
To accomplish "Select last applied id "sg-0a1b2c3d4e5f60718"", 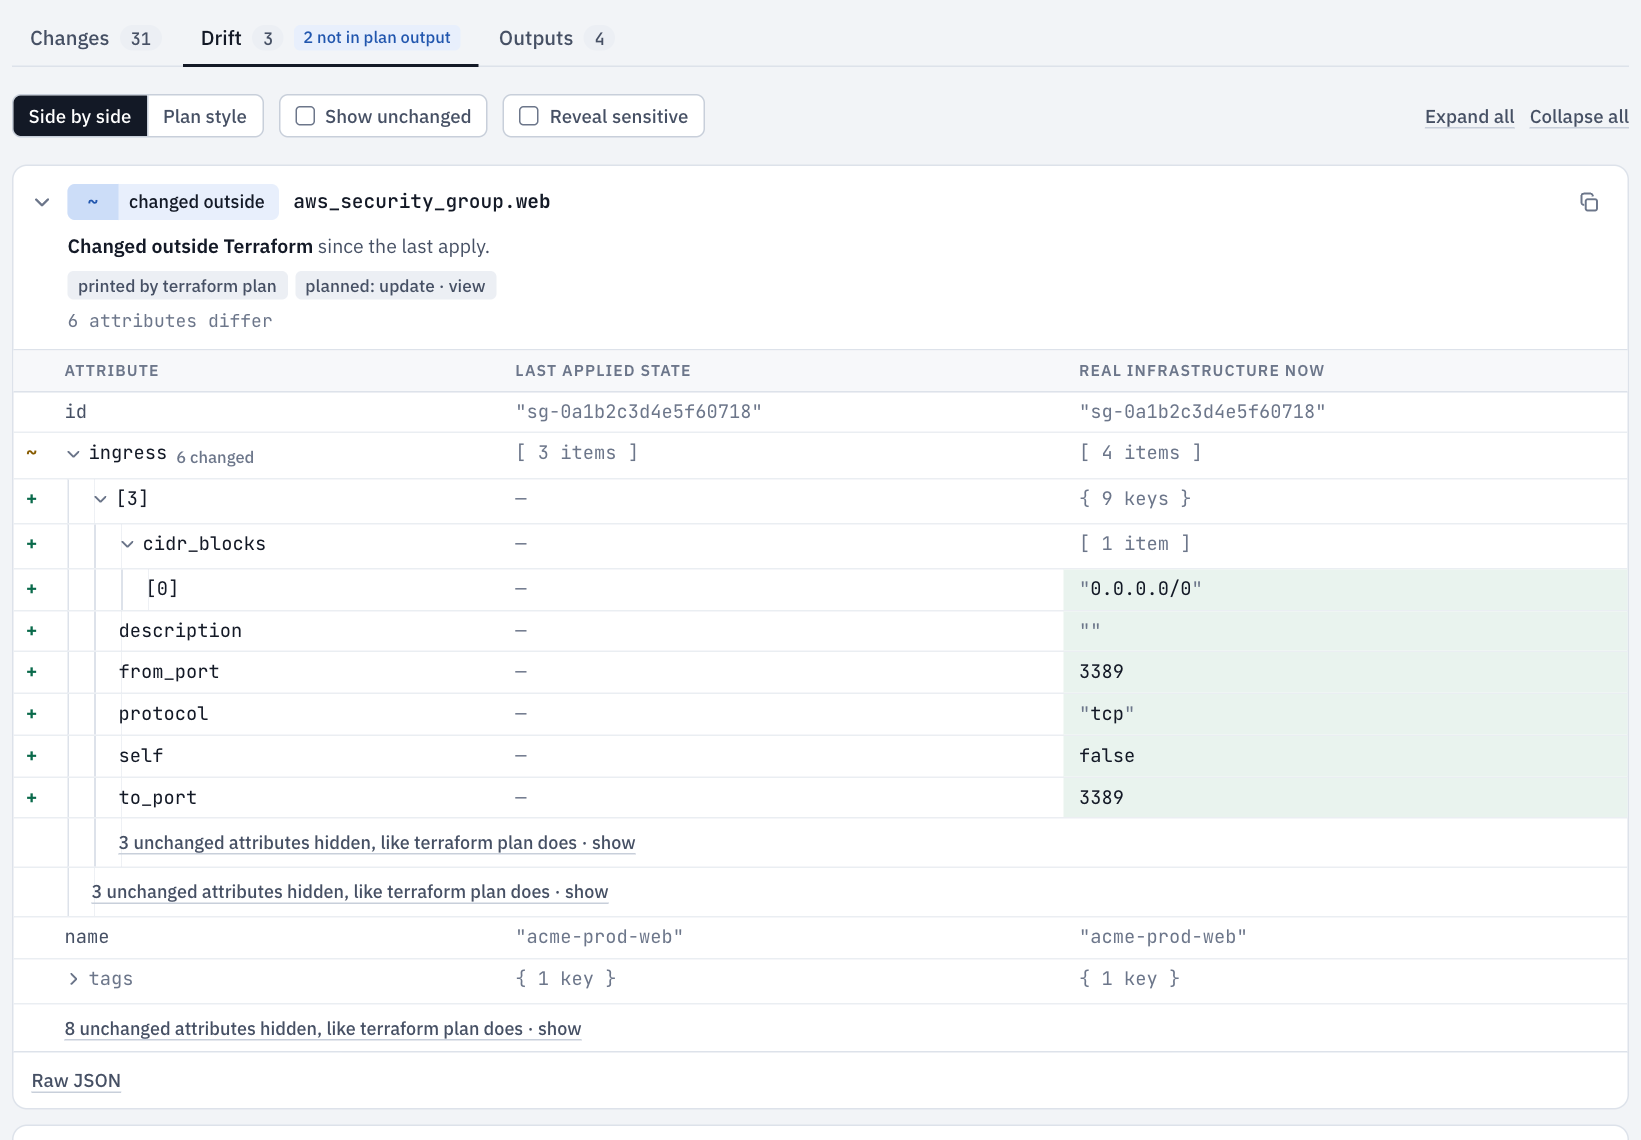I will point(638,412).
